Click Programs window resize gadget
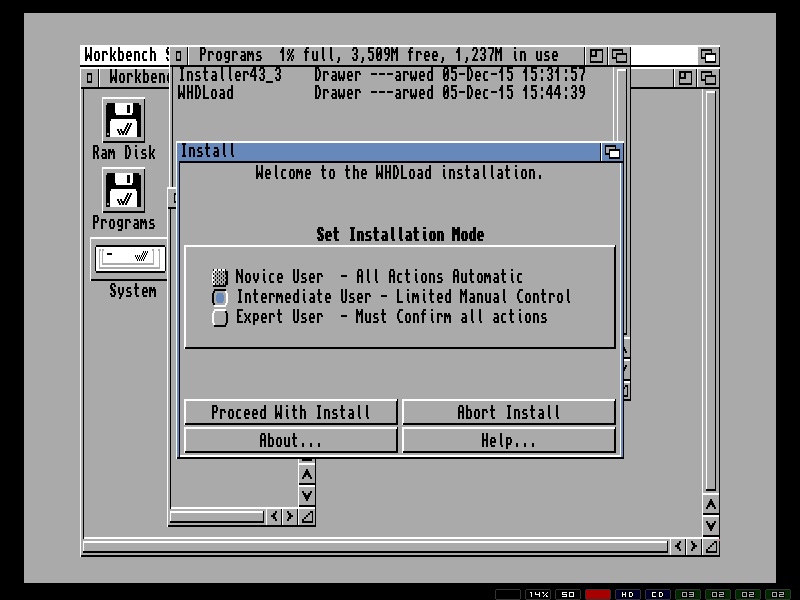This screenshot has height=600, width=800. click(307, 516)
